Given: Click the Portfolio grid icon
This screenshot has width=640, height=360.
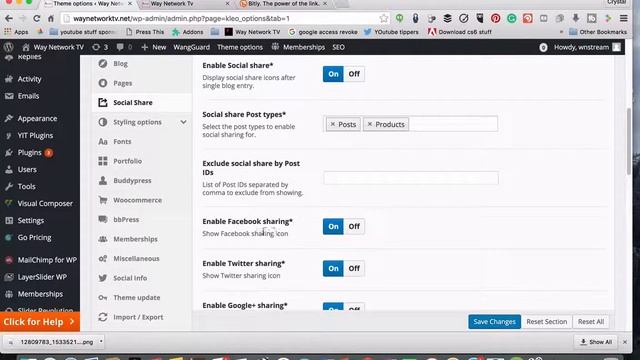Looking at the screenshot, I should click(x=103, y=161).
